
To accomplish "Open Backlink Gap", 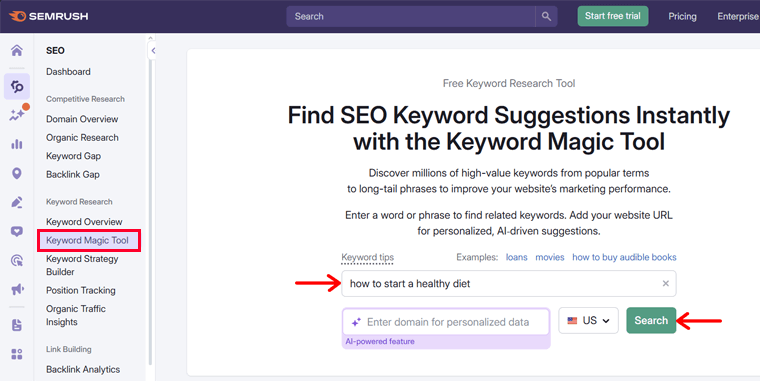I will [x=73, y=175].
